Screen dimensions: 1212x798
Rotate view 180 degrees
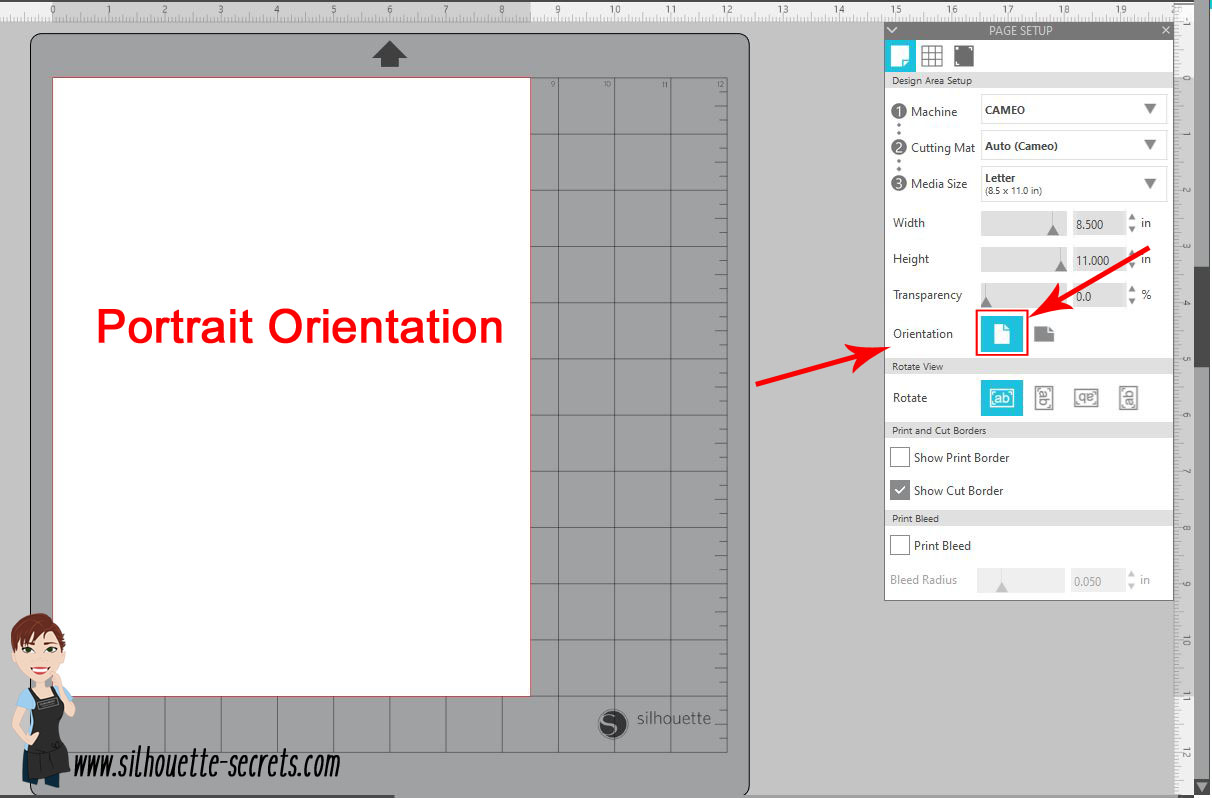1086,397
